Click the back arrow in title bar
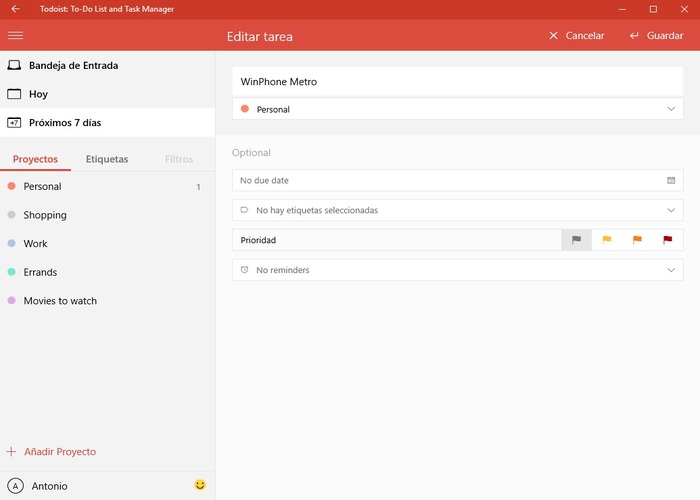The image size is (700, 500). coord(15,9)
